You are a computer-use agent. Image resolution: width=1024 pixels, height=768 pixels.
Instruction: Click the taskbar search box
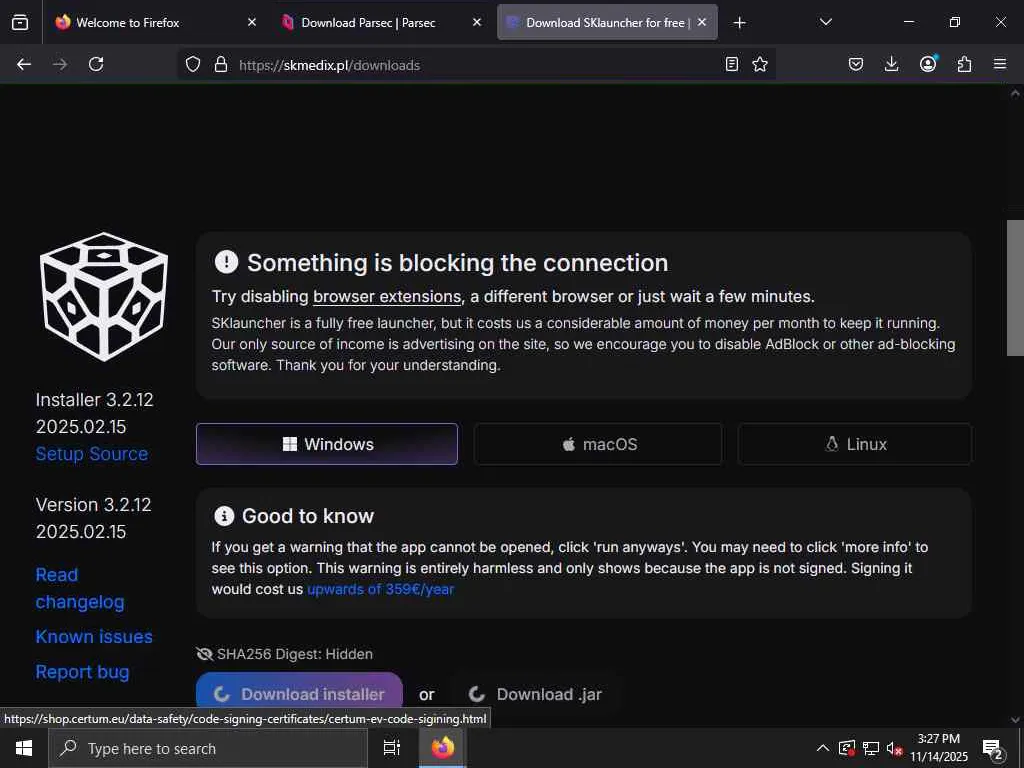(208, 748)
